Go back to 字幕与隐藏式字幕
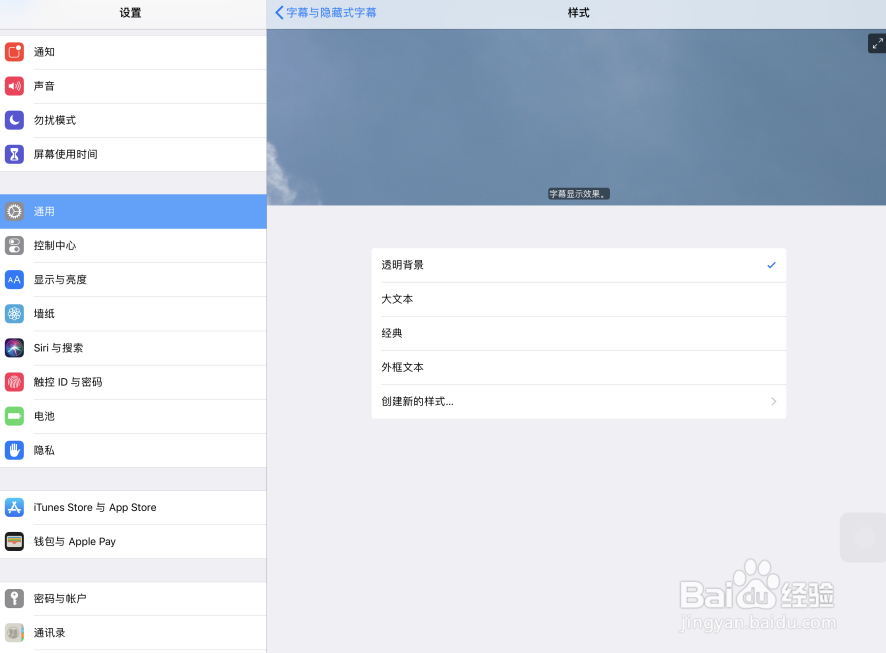 (x=324, y=13)
